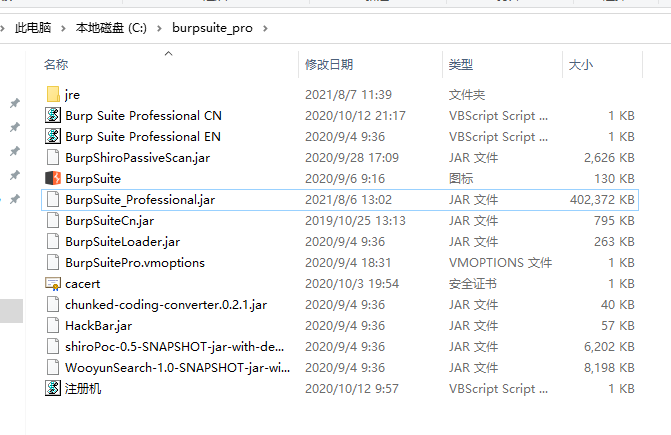Click the WooyunSearch-1.0-SNAPSHOT jar file icon
The width and height of the screenshot is (671, 435).
pos(53,367)
